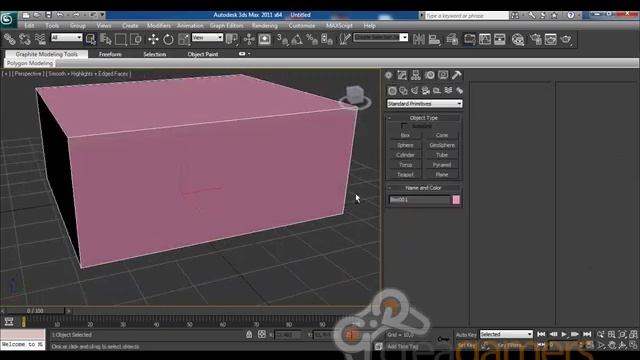Click the Unlink Selection tool

coord(25,39)
